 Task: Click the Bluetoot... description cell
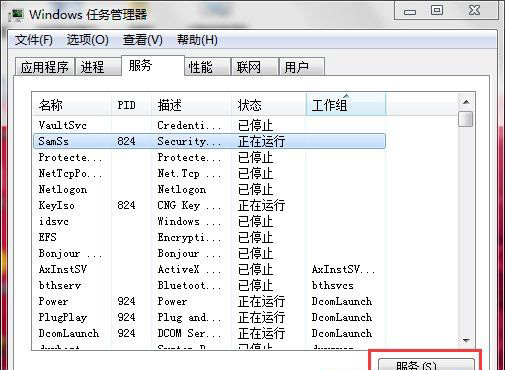189,285
